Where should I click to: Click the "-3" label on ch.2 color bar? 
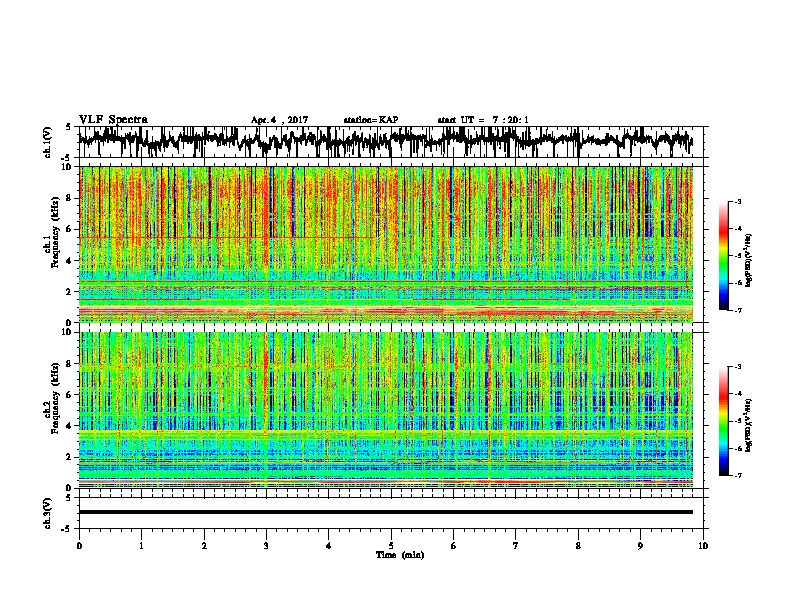pyautogui.click(x=738, y=367)
